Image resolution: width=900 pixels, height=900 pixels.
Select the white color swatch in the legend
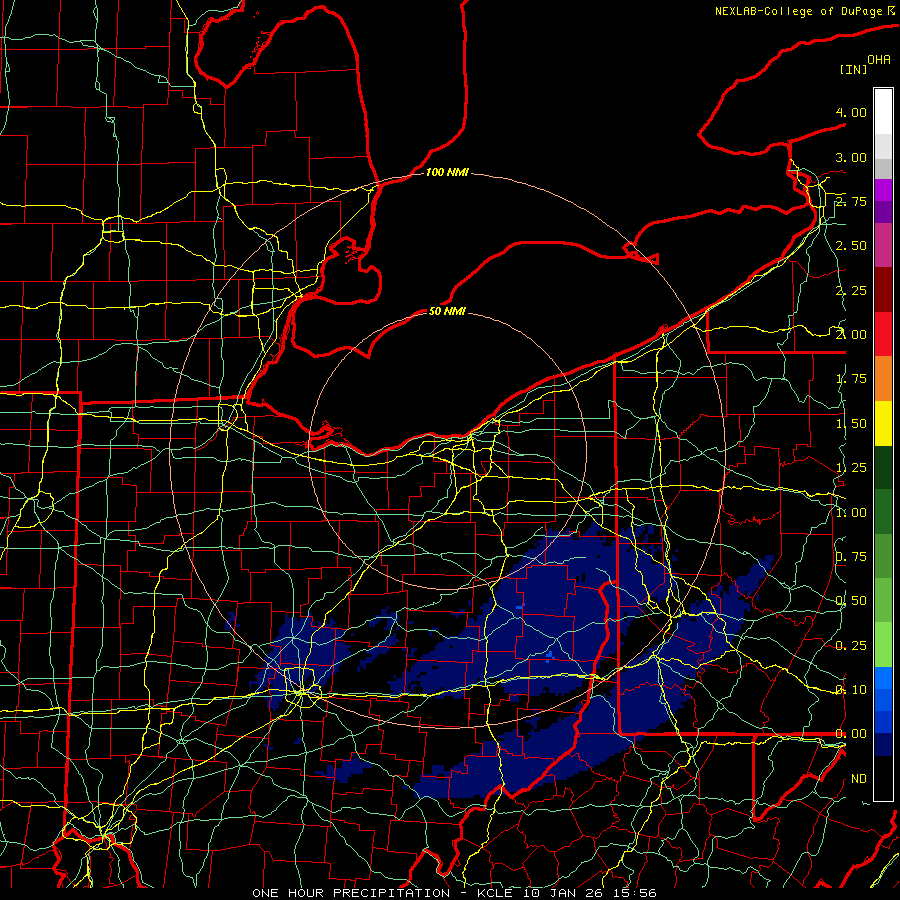coord(883,112)
